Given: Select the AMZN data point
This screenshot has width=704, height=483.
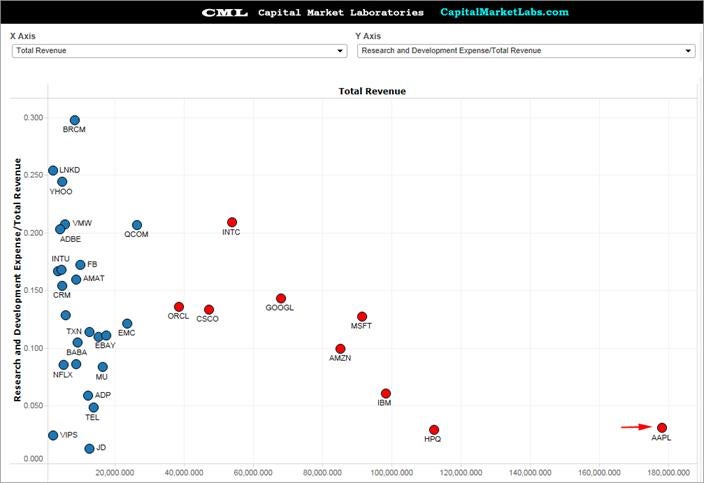Looking at the screenshot, I should (340, 349).
